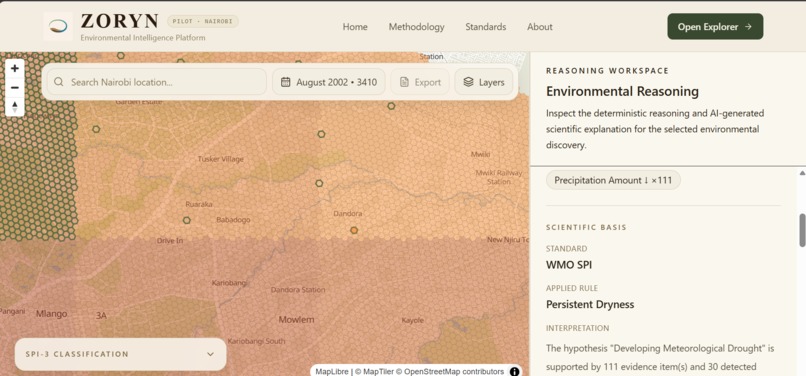This screenshot has height=376, width=806.
Task: Click the Mowlem map label
Action: 296,319
